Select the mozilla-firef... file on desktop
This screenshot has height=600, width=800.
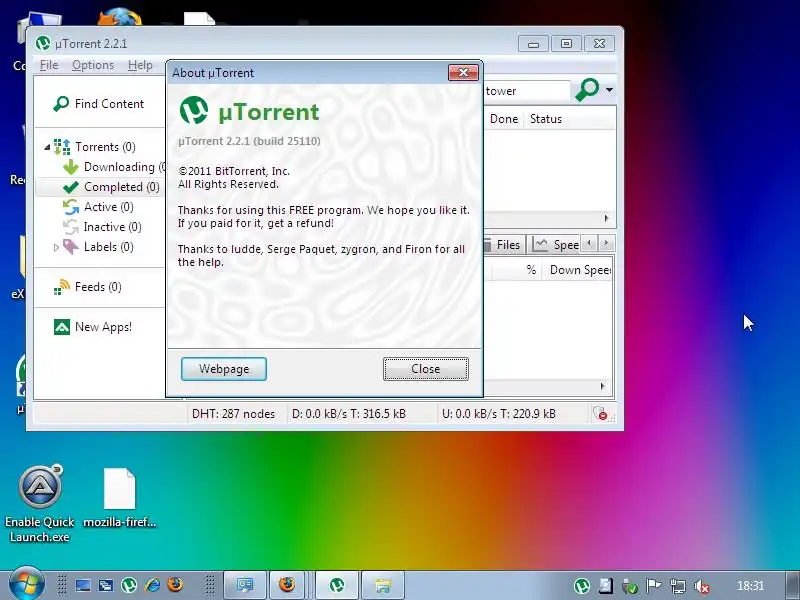pos(119,498)
